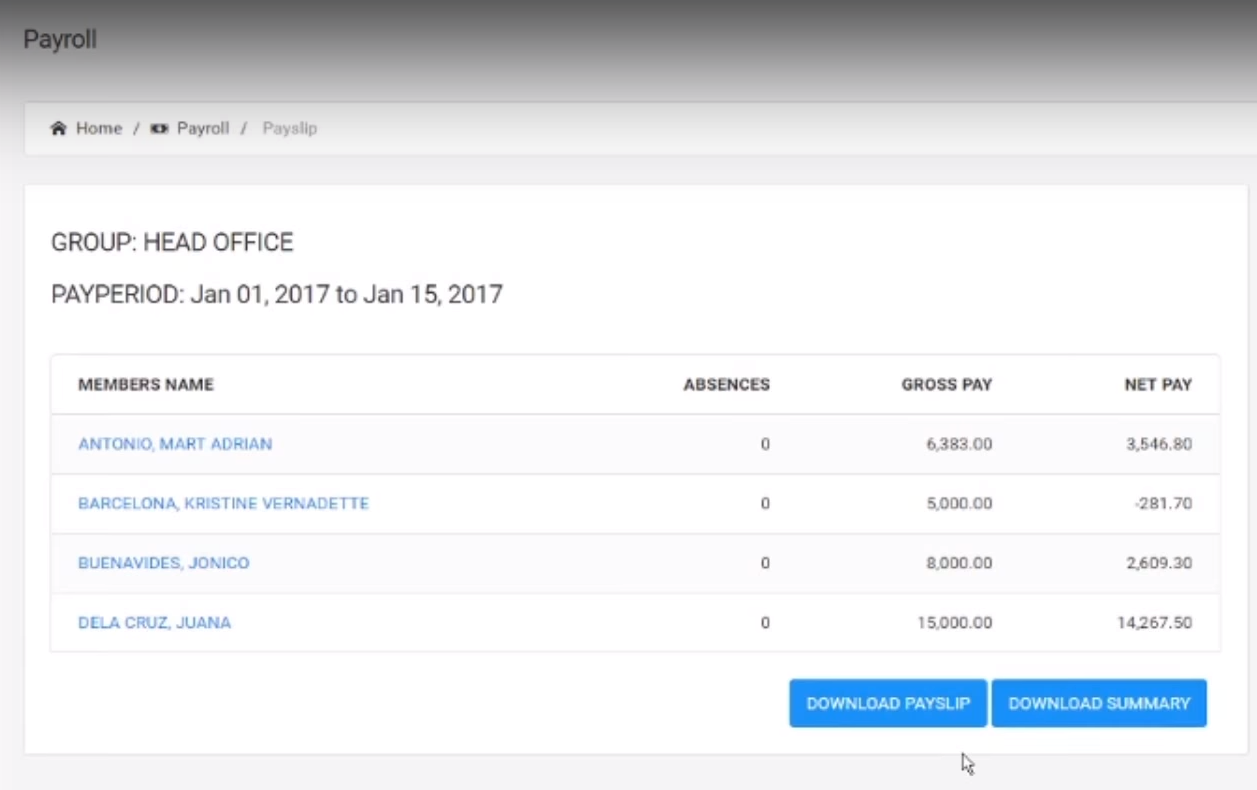Click the Payroll page title

(x=60, y=41)
